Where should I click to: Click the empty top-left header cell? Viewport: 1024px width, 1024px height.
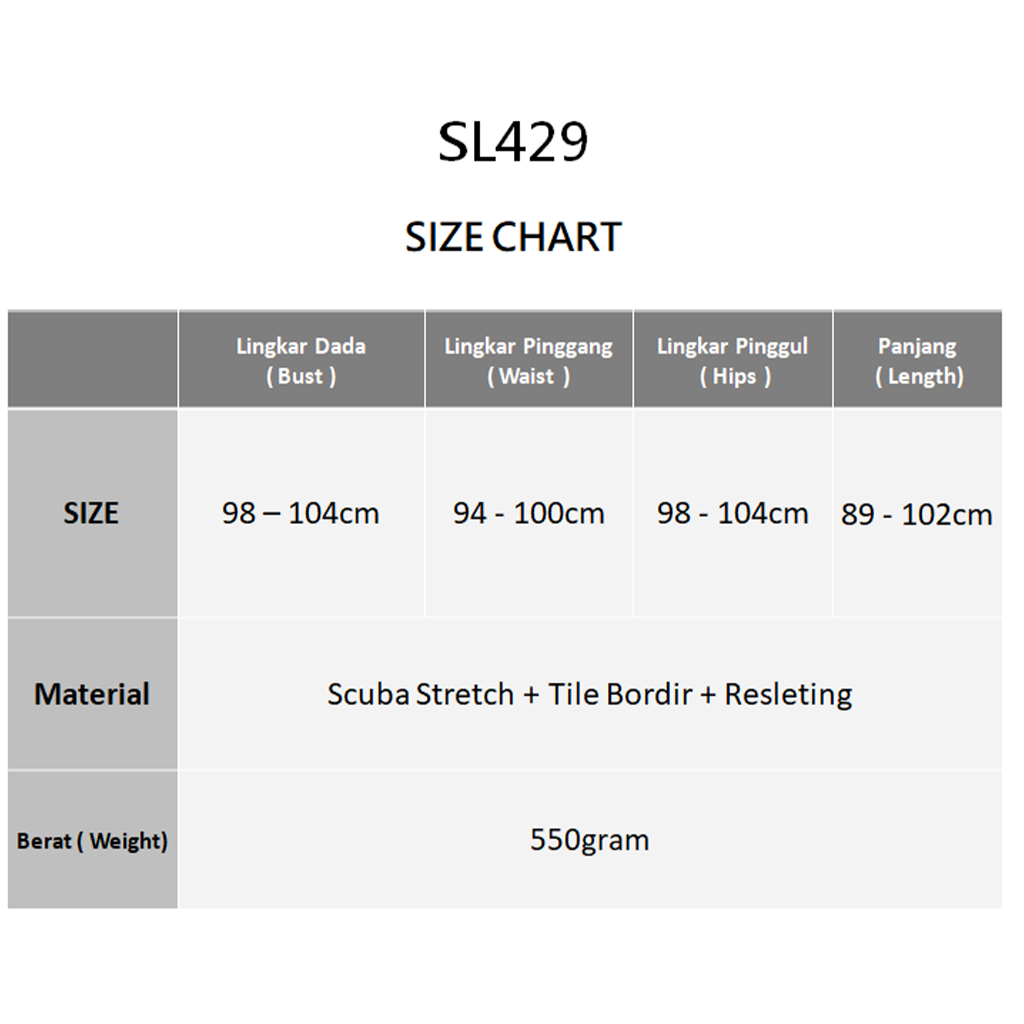(x=92, y=360)
